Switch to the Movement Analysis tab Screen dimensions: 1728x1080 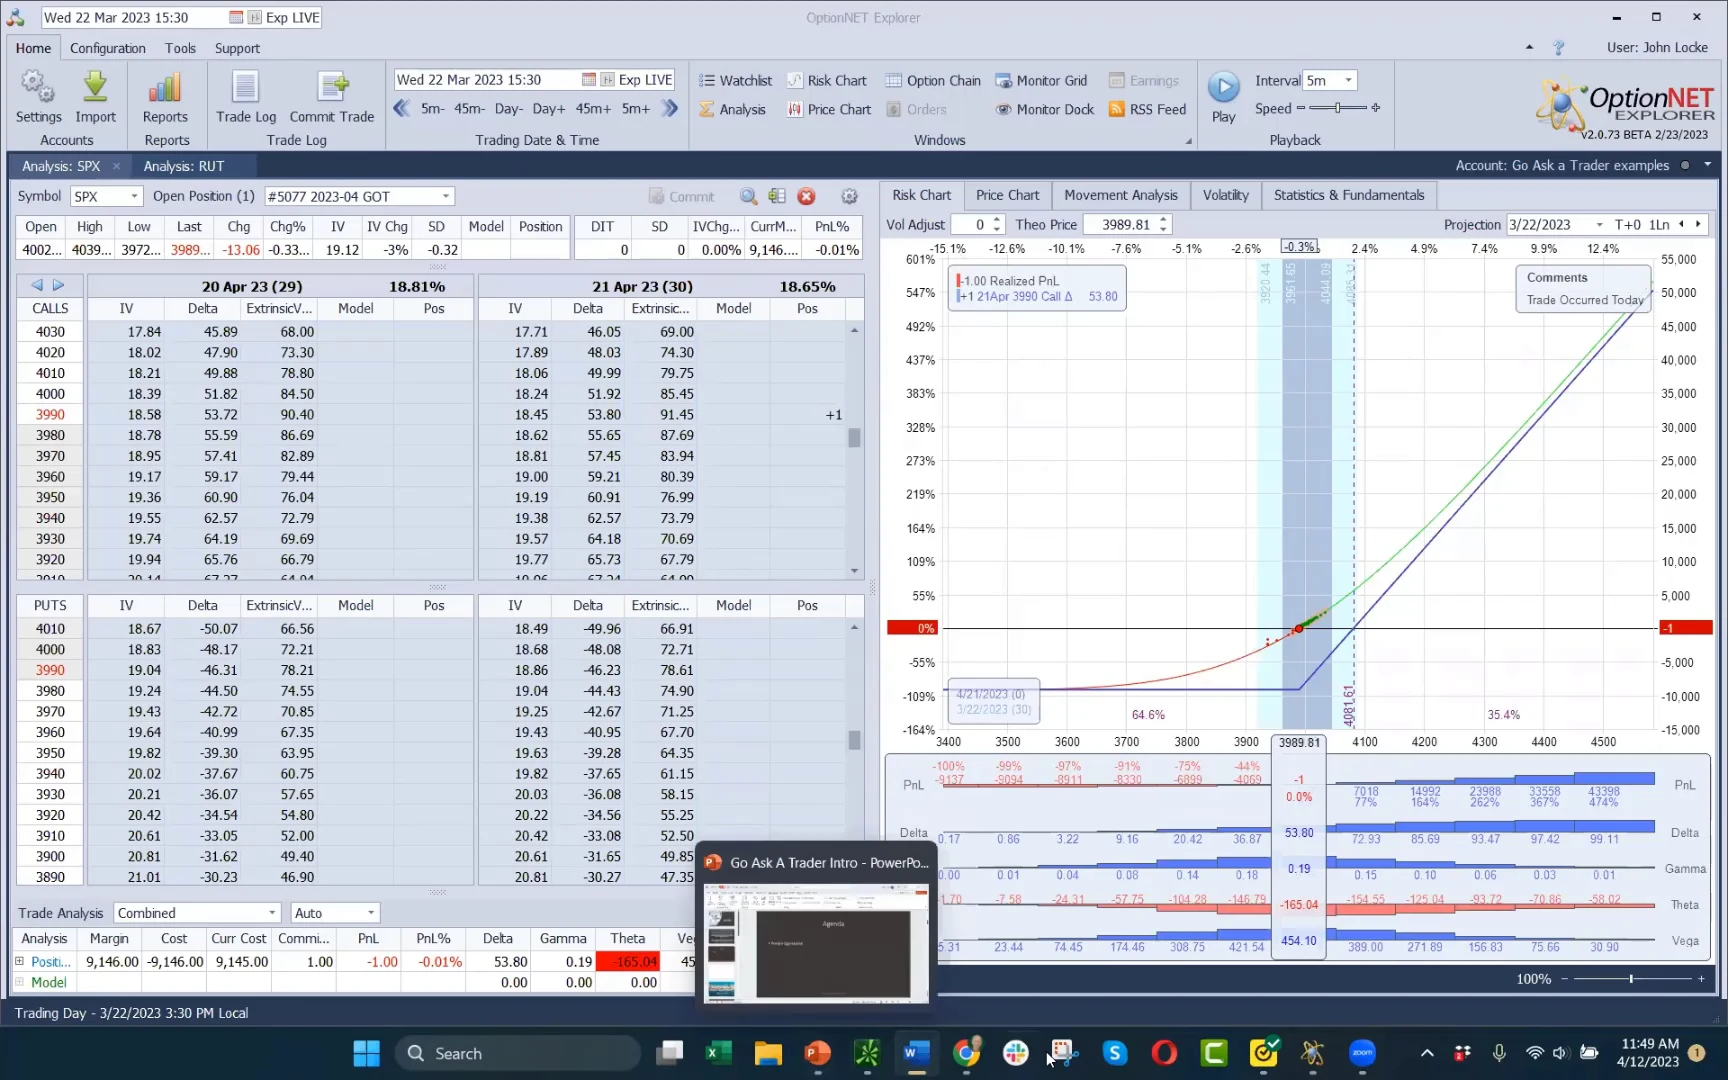(x=1120, y=195)
